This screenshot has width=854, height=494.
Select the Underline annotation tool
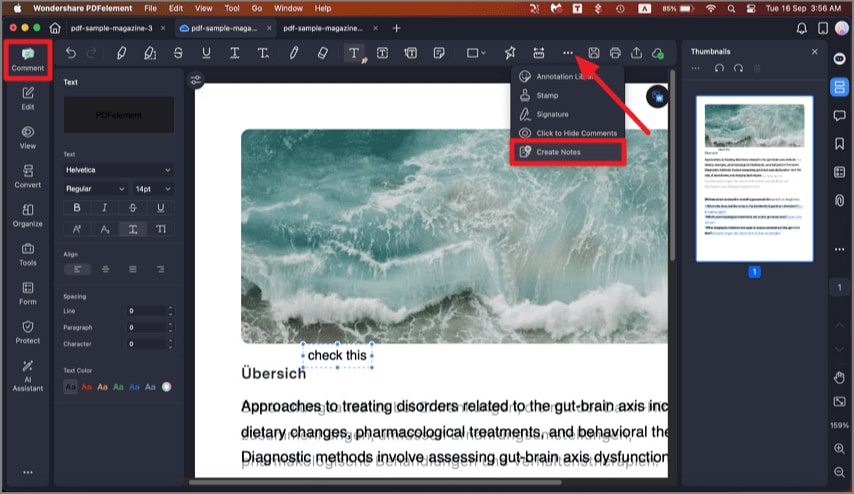click(206, 53)
